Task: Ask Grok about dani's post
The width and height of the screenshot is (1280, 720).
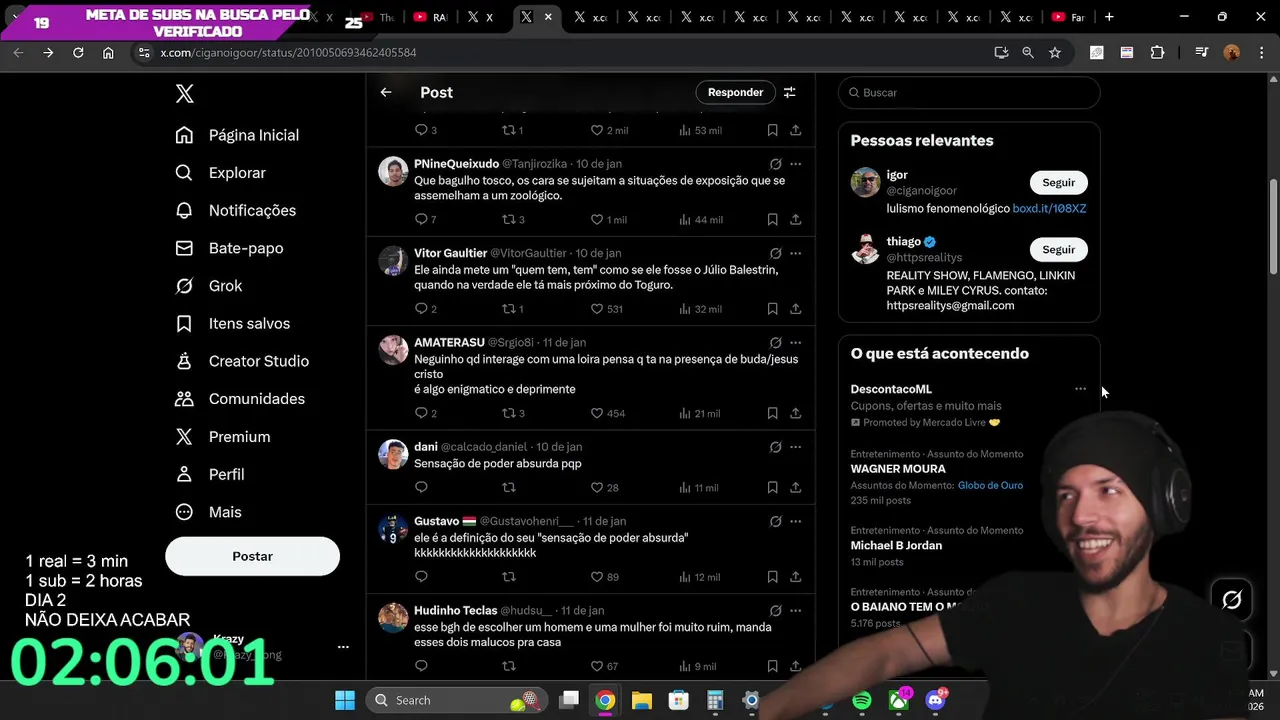Action: pos(775,447)
